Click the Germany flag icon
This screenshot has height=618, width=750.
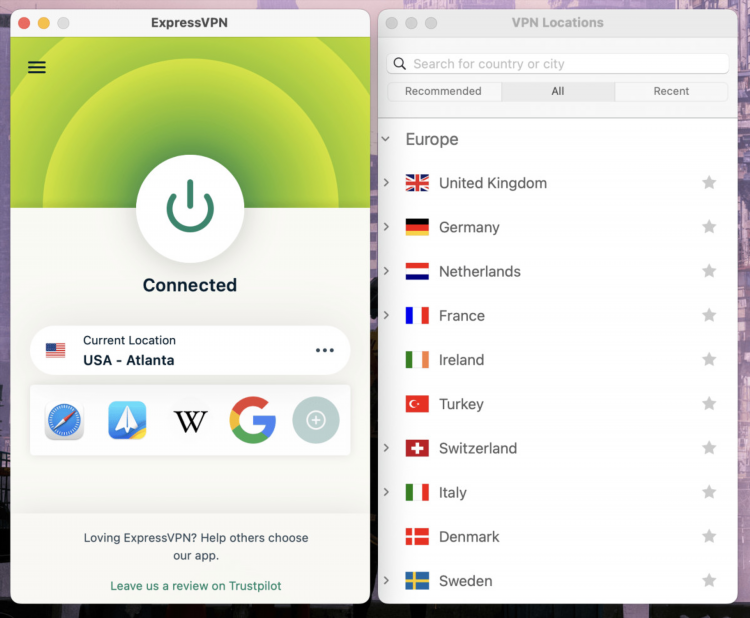click(x=417, y=227)
